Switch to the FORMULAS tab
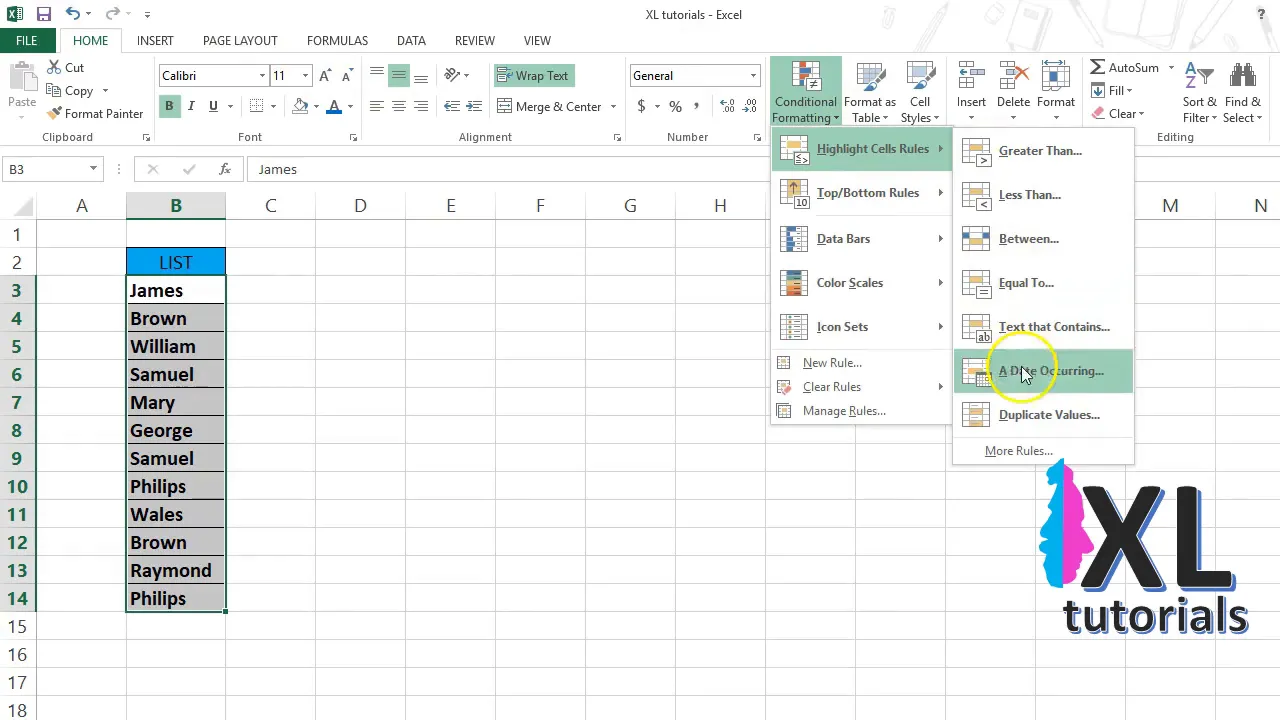This screenshot has width=1280, height=720. 337,41
